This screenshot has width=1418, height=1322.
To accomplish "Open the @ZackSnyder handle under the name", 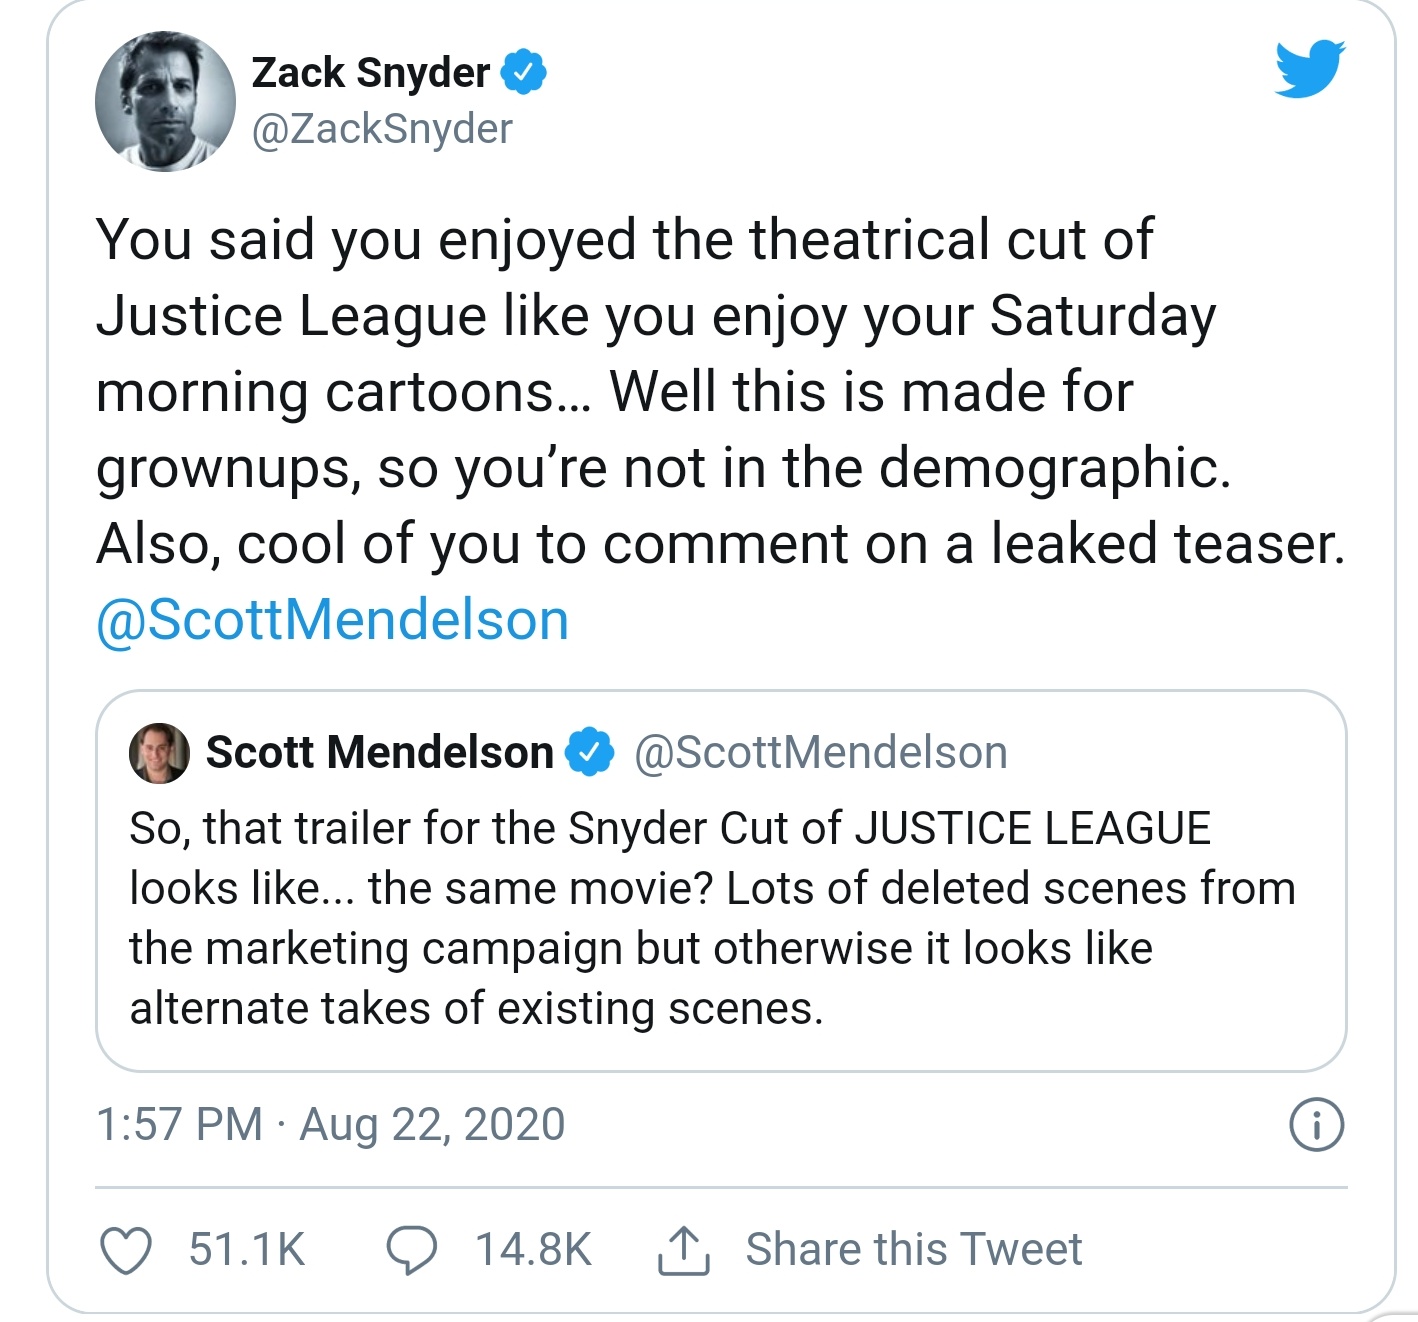I will (x=382, y=129).
